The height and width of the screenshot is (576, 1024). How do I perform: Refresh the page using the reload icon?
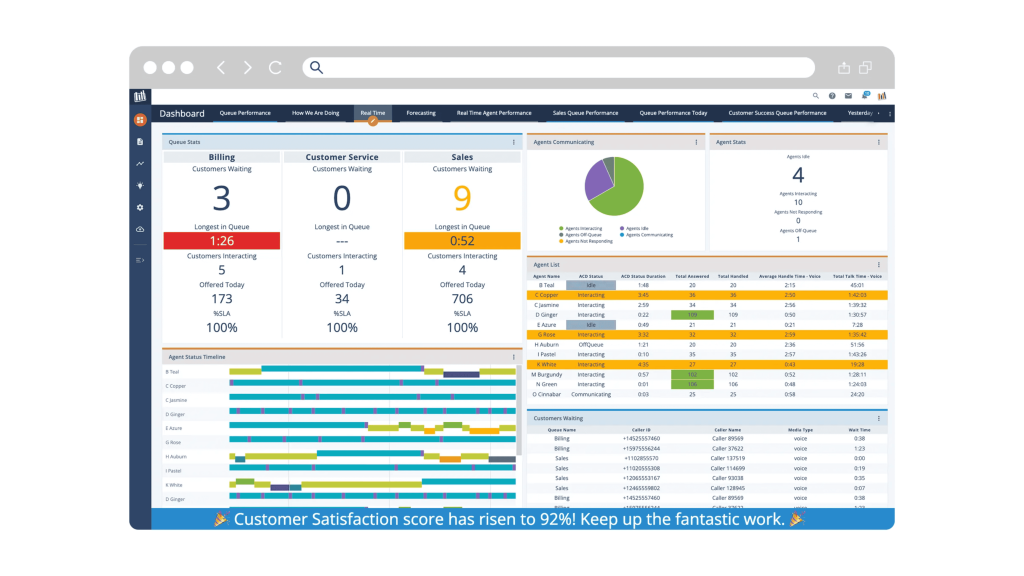[275, 67]
